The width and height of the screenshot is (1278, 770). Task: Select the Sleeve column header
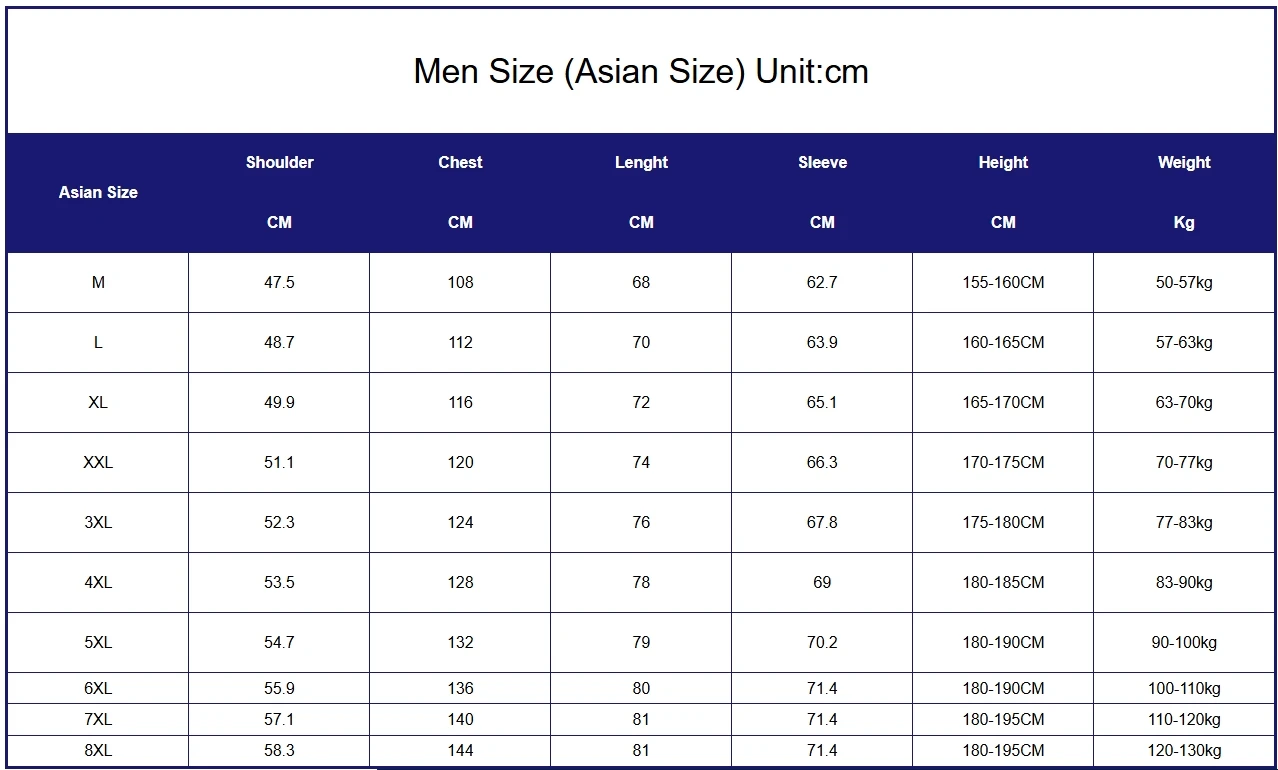[x=822, y=162]
